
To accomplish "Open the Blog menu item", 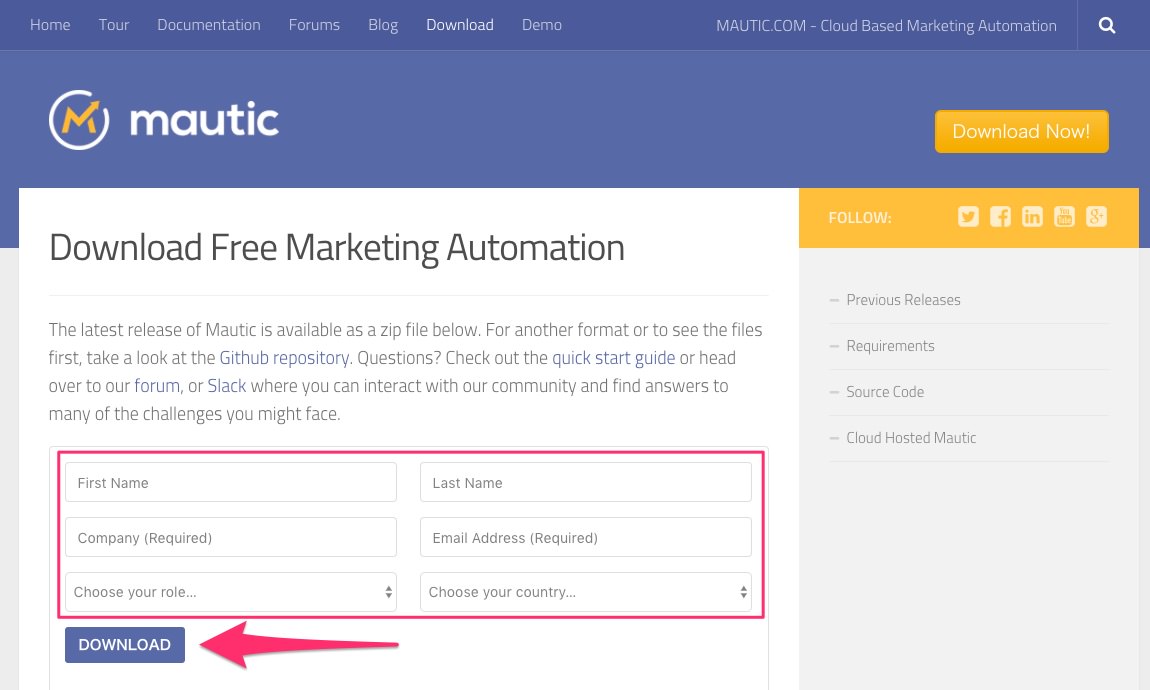I will tap(383, 25).
